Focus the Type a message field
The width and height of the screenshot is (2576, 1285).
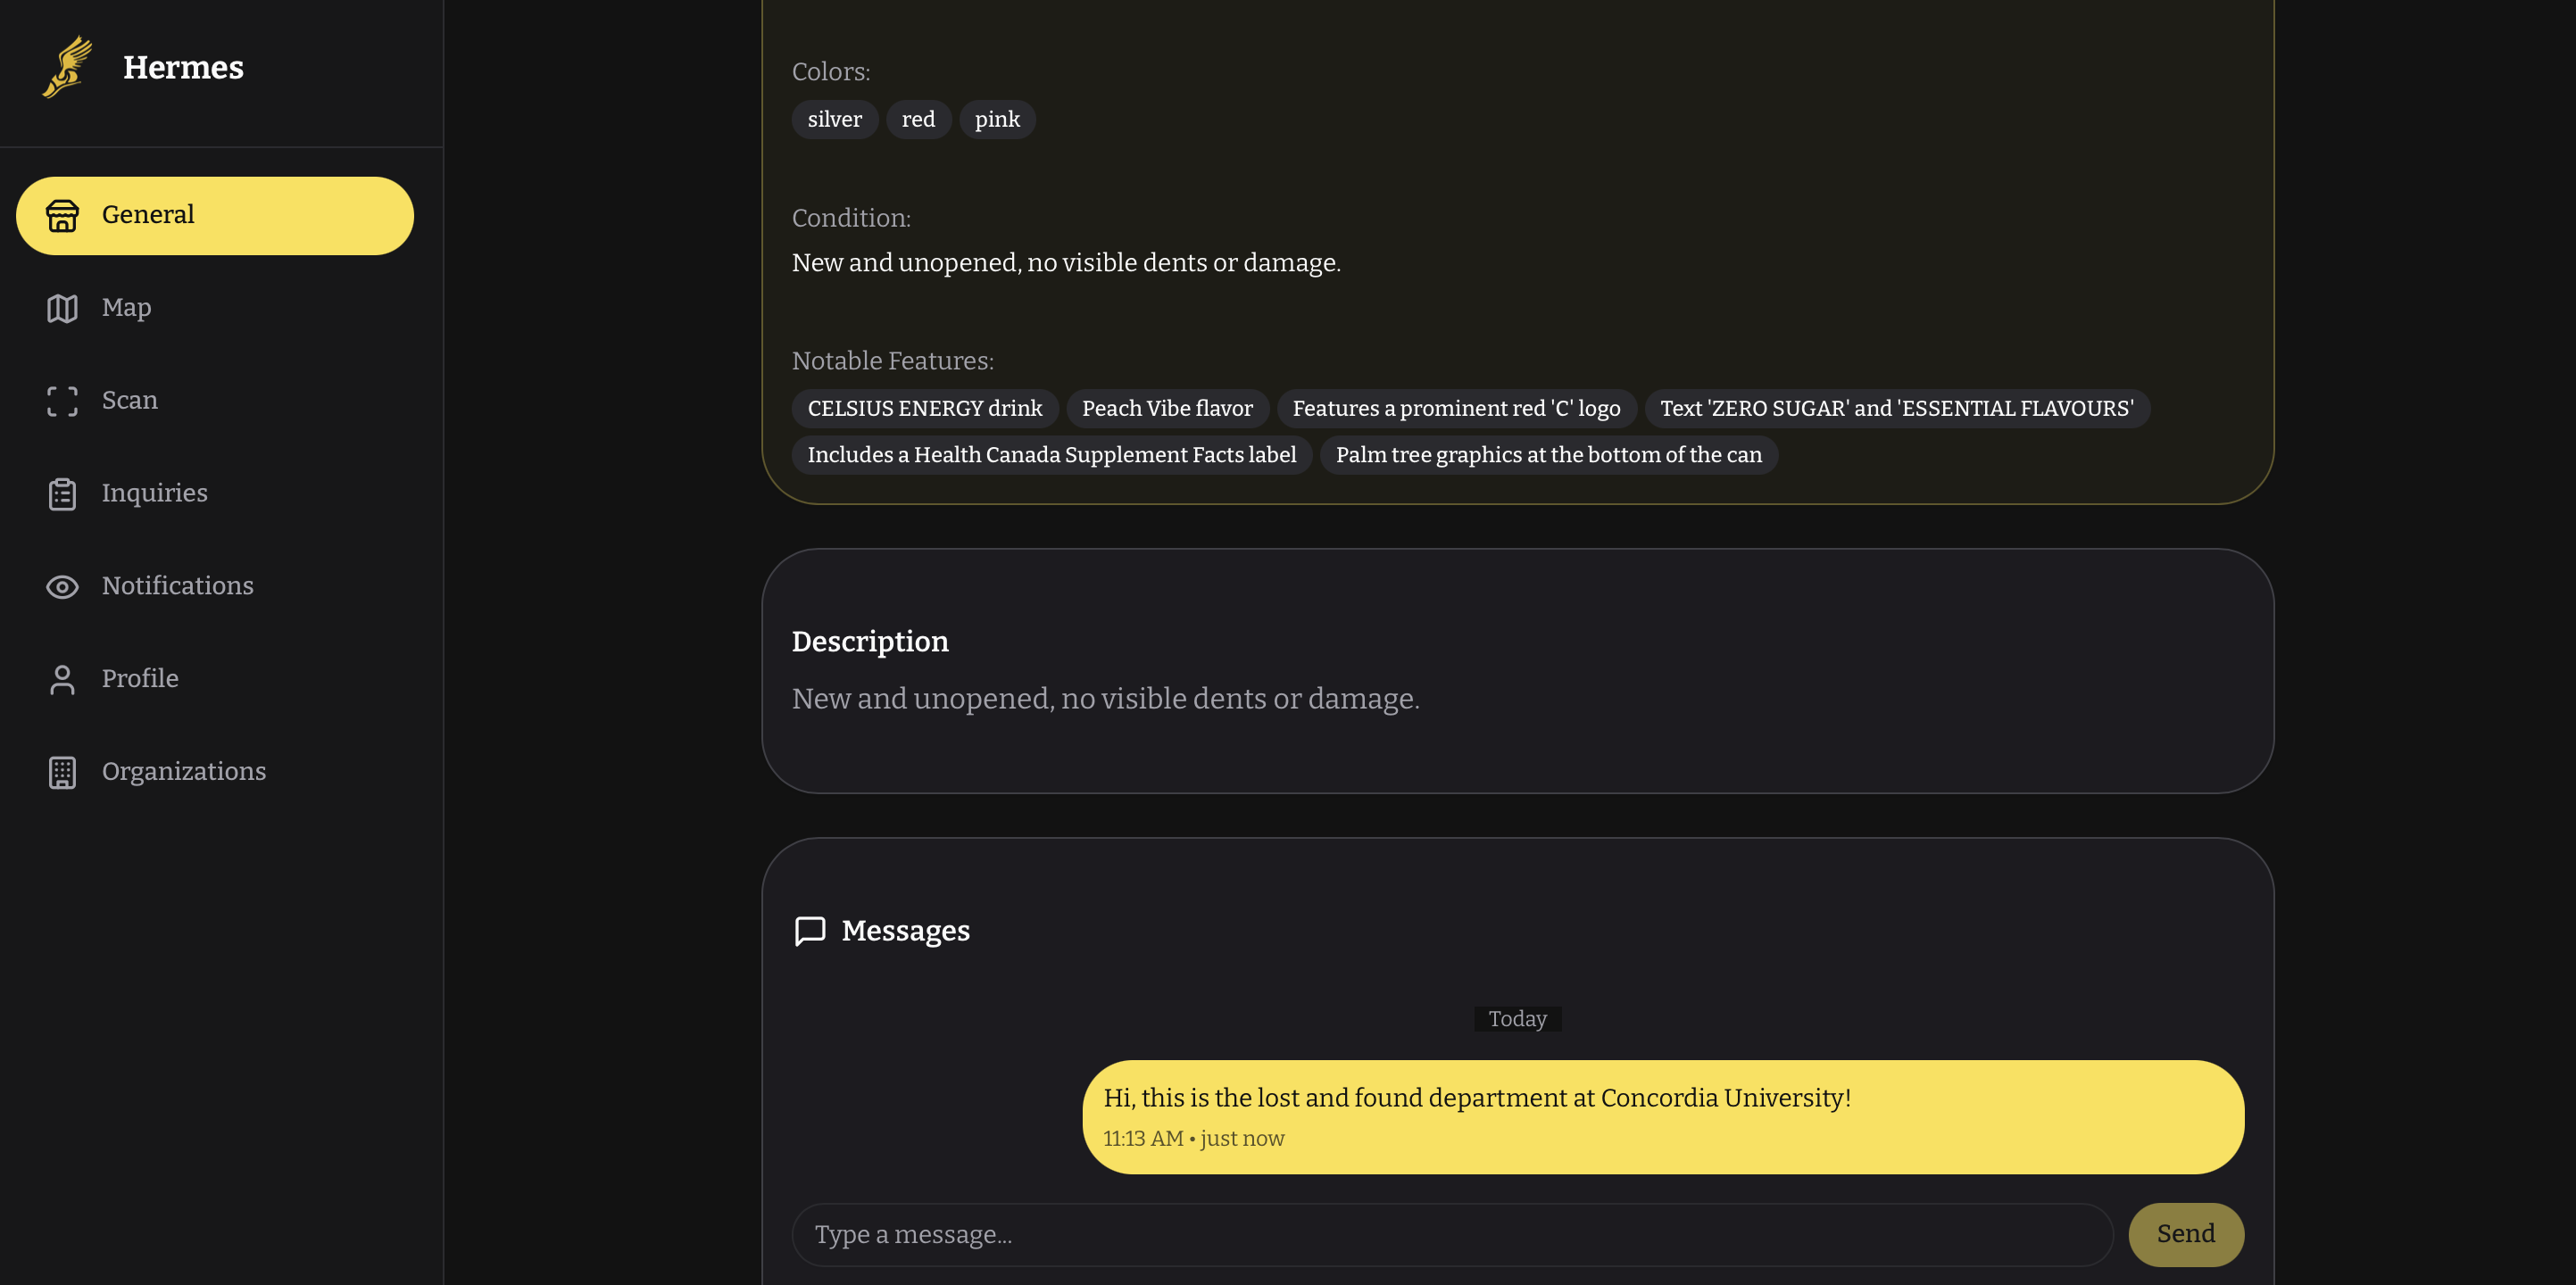(x=1451, y=1234)
